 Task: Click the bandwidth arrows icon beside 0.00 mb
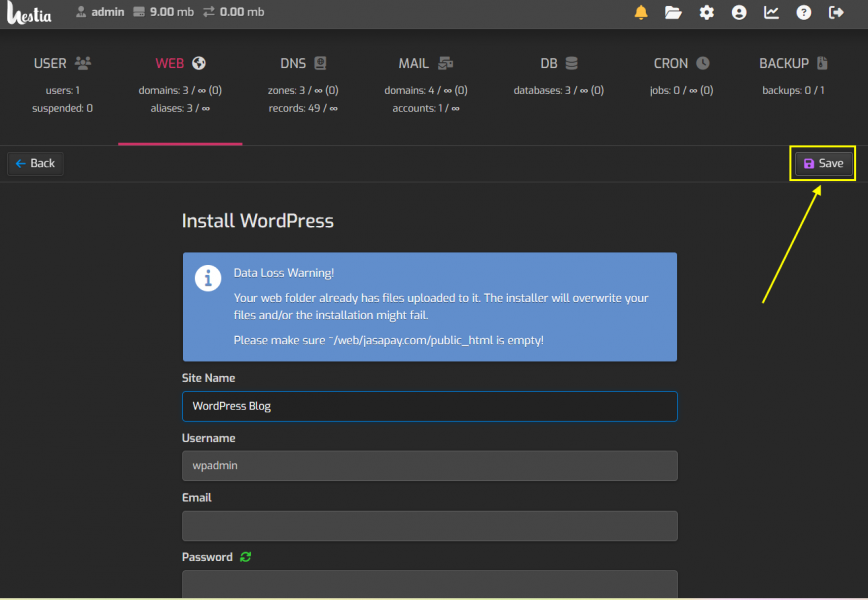(209, 12)
